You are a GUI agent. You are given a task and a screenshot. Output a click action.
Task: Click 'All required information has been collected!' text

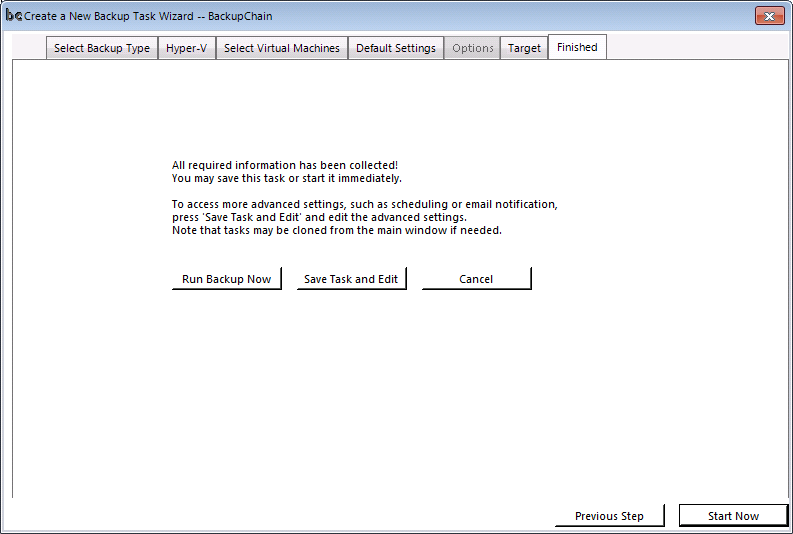pos(285,165)
